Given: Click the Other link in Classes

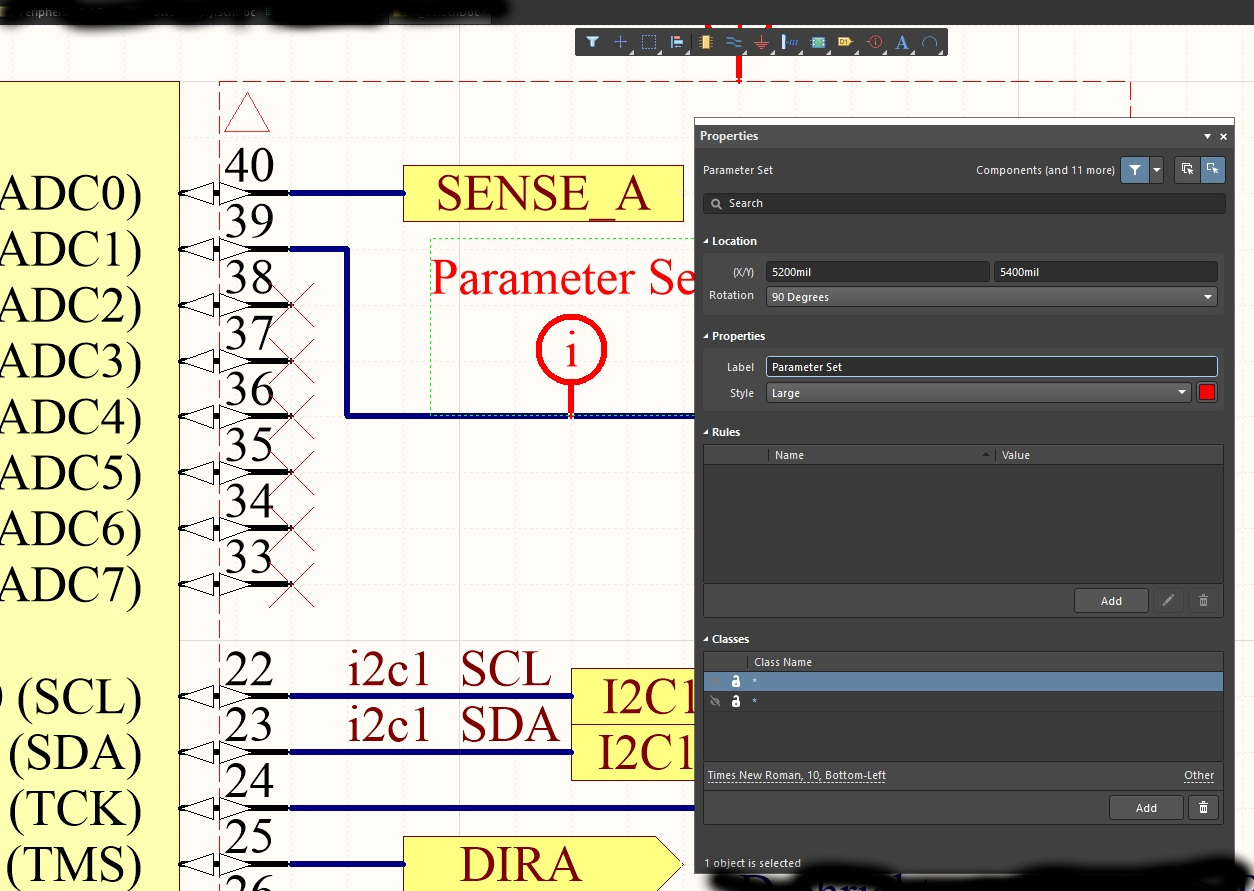Looking at the screenshot, I should (1199, 776).
